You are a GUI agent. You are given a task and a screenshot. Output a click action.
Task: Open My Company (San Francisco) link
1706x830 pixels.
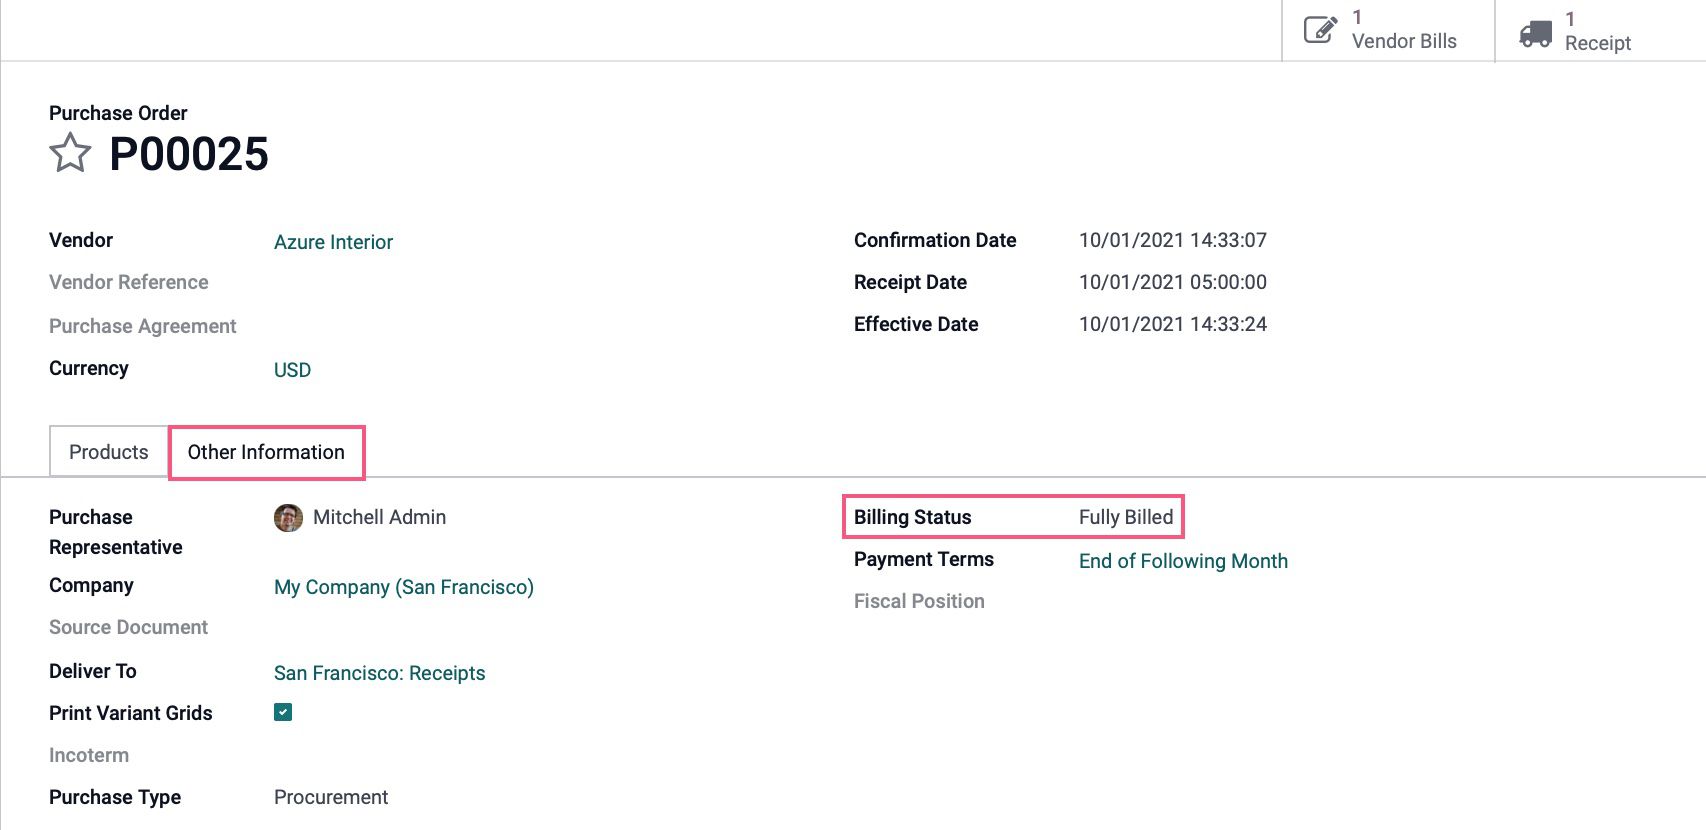point(404,587)
